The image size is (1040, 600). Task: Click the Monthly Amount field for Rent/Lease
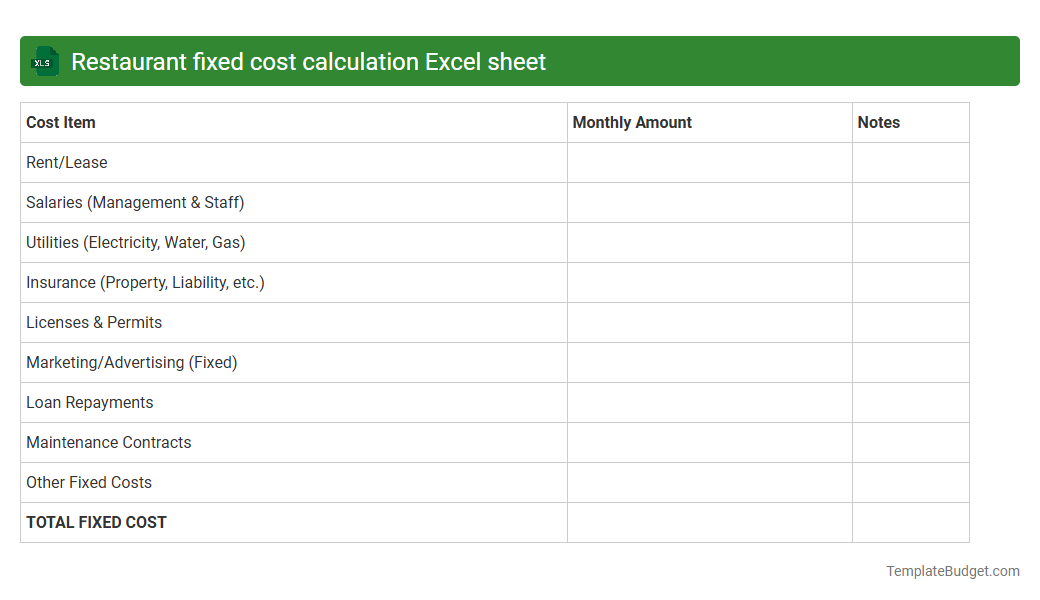(709, 162)
